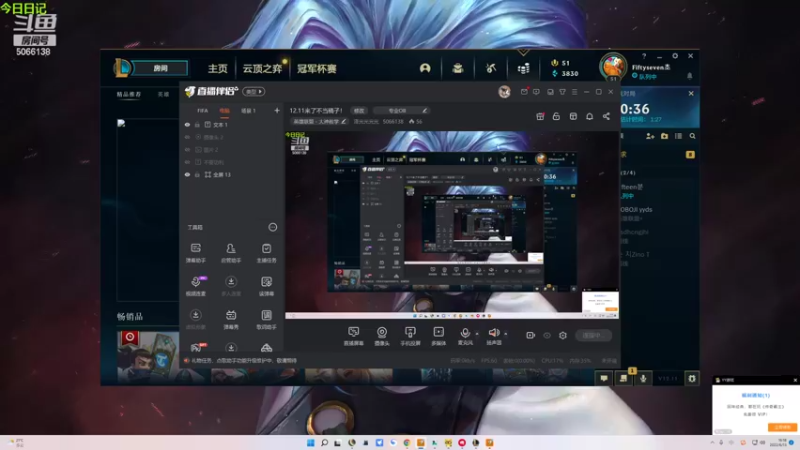Open the 弹幕助手 tool in the toolbox
The image size is (800, 450).
pyautogui.click(x=195, y=253)
